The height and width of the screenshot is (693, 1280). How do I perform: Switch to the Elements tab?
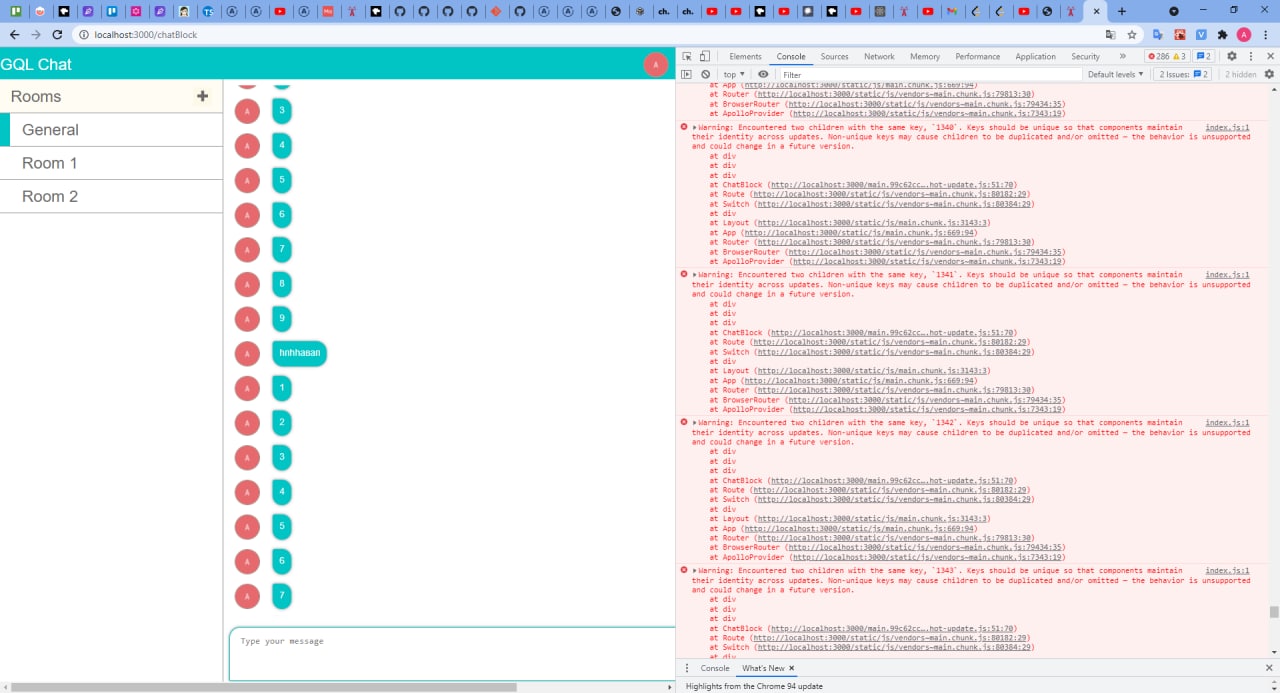(x=745, y=57)
